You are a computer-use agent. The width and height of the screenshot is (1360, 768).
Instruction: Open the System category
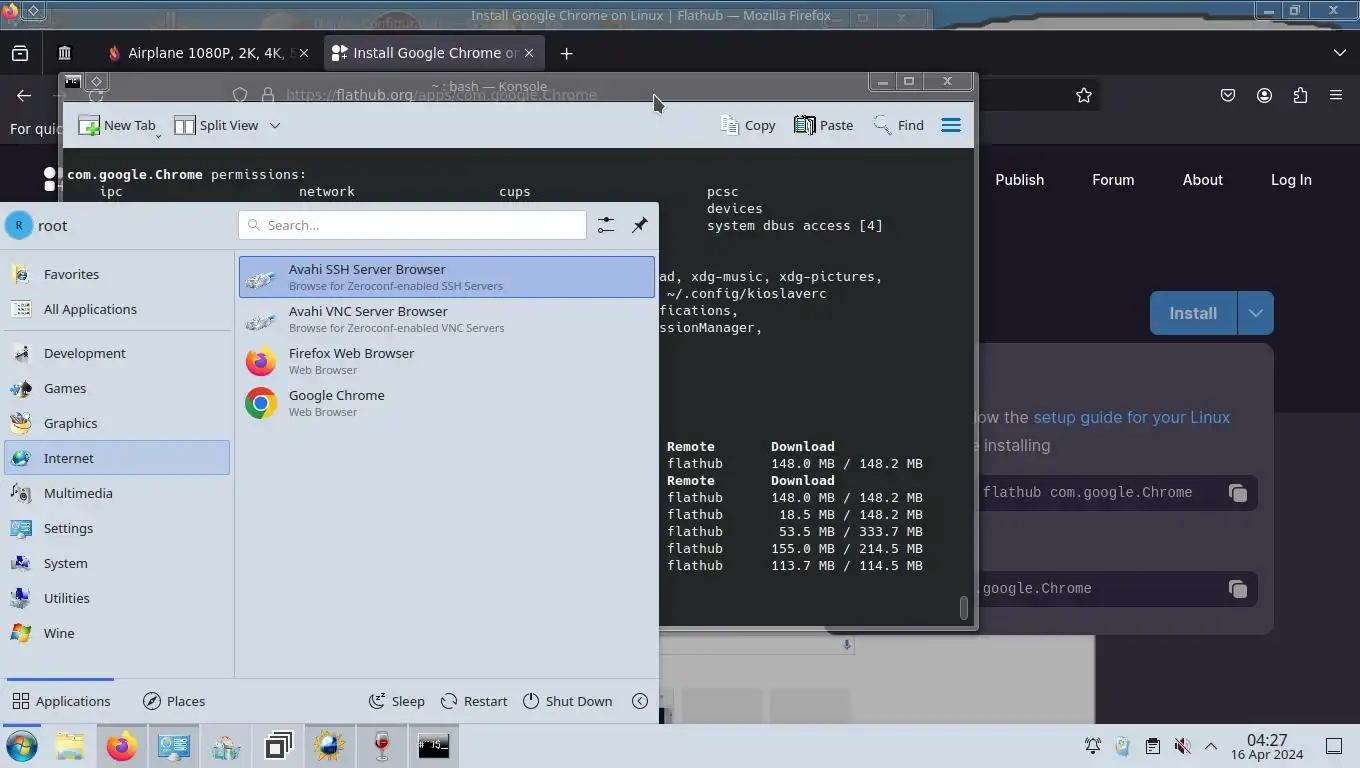point(117,563)
